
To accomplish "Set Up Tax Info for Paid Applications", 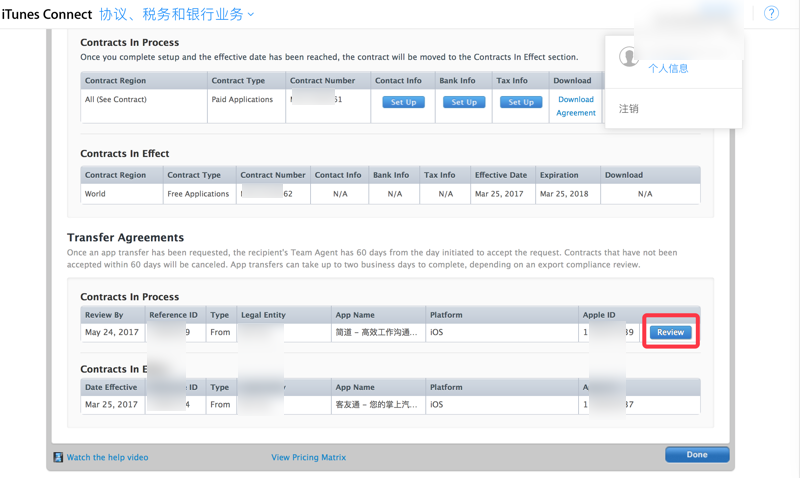I will [521, 102].
